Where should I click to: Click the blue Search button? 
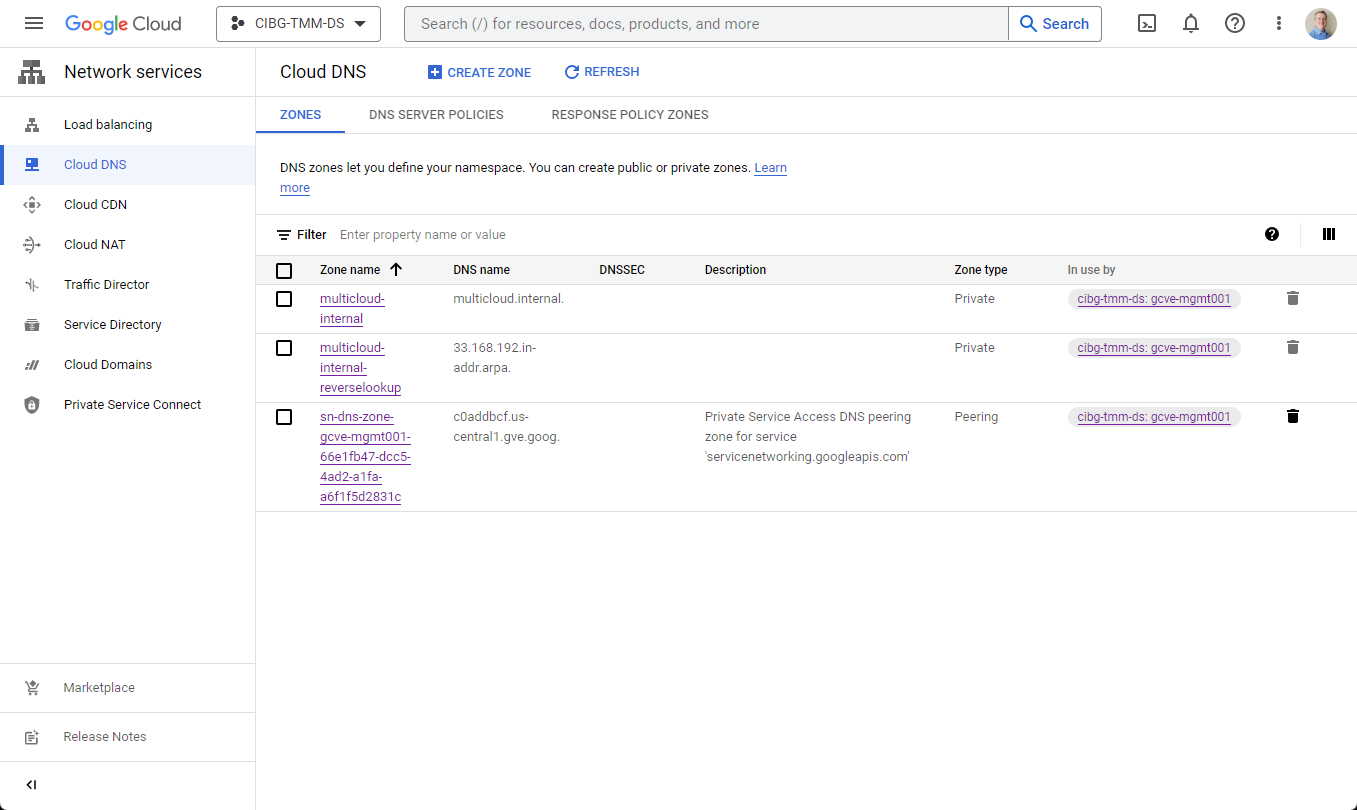1055,24
